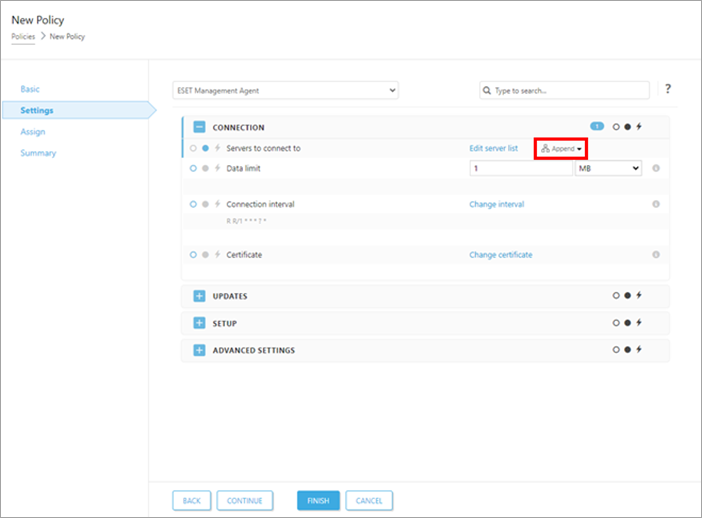Select empty circle flag in ADVANCED SETTINGS header

click(x=616, y=350)
